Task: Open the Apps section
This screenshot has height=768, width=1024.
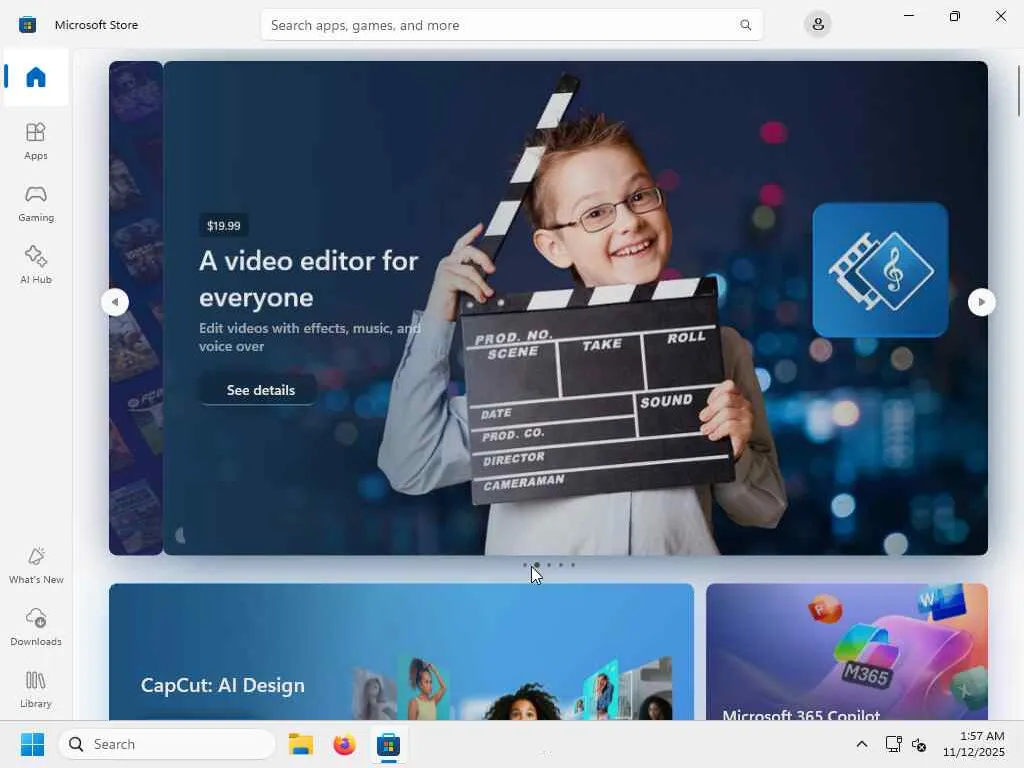Action: pos(36,141)
